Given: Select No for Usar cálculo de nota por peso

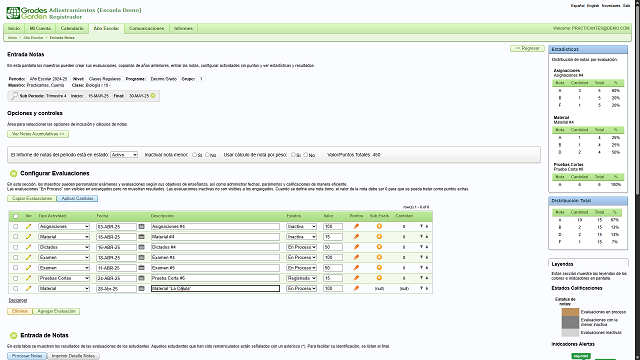Looking at the screenshot, I should tap(306, 155).
